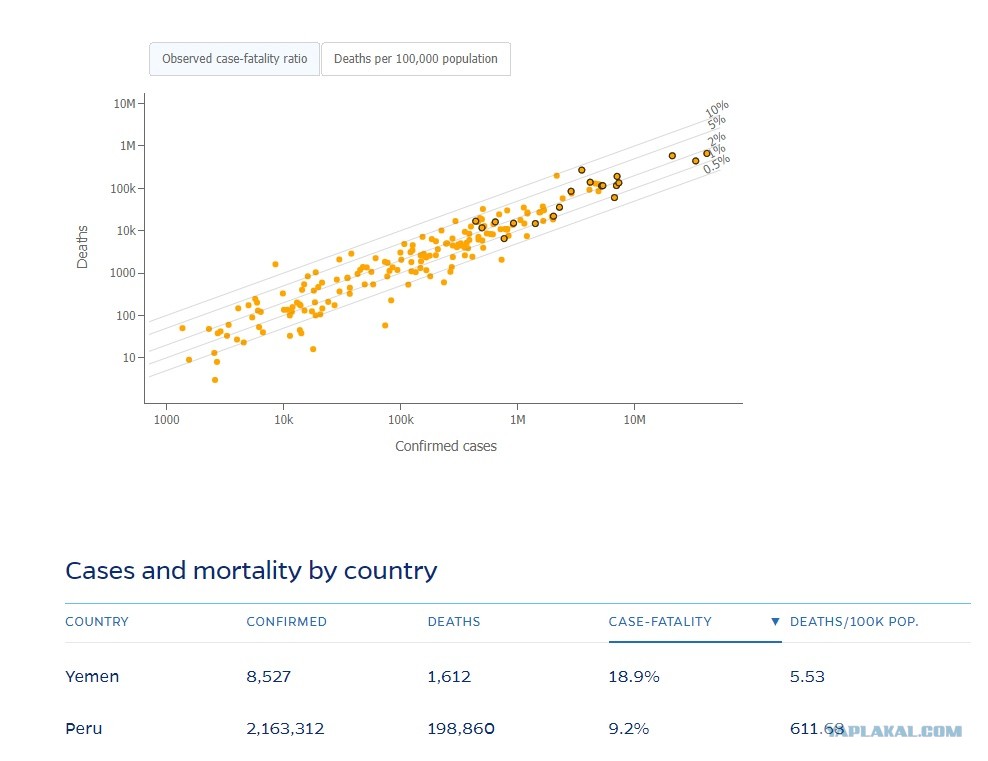Switch to Deaths per 100,000 population tab
Image resolution: width=988 pixels, height=761 pixels.
(x=416, y=59)
